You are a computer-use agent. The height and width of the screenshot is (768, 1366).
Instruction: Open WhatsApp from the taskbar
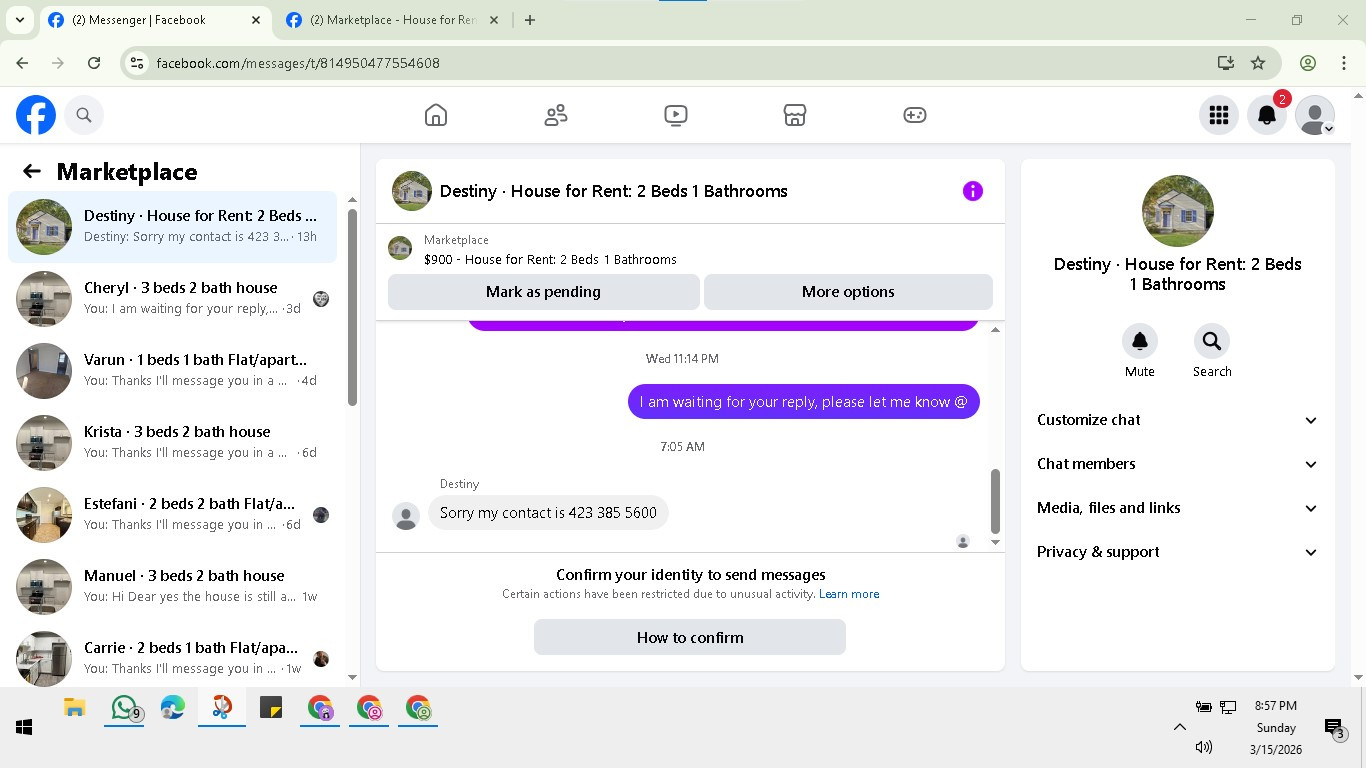pos(124,708)
